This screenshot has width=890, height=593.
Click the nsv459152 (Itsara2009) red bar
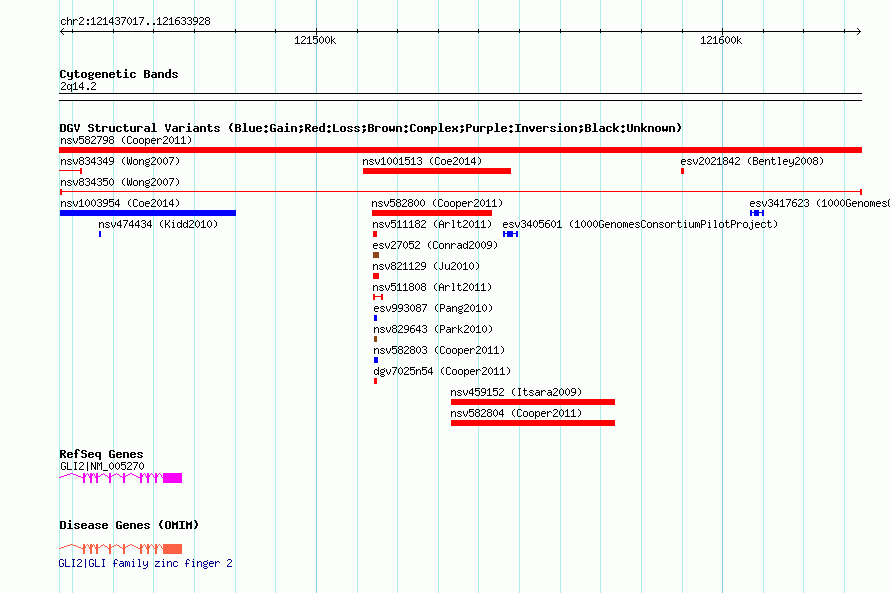point(533,402)
